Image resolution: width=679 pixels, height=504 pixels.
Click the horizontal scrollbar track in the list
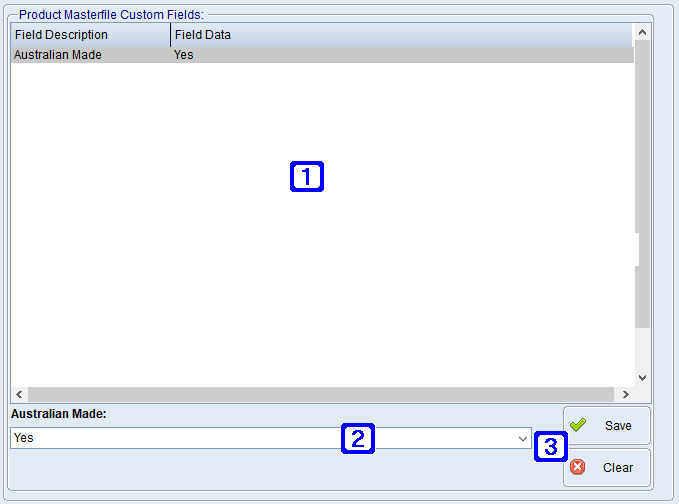click(320, 395)
